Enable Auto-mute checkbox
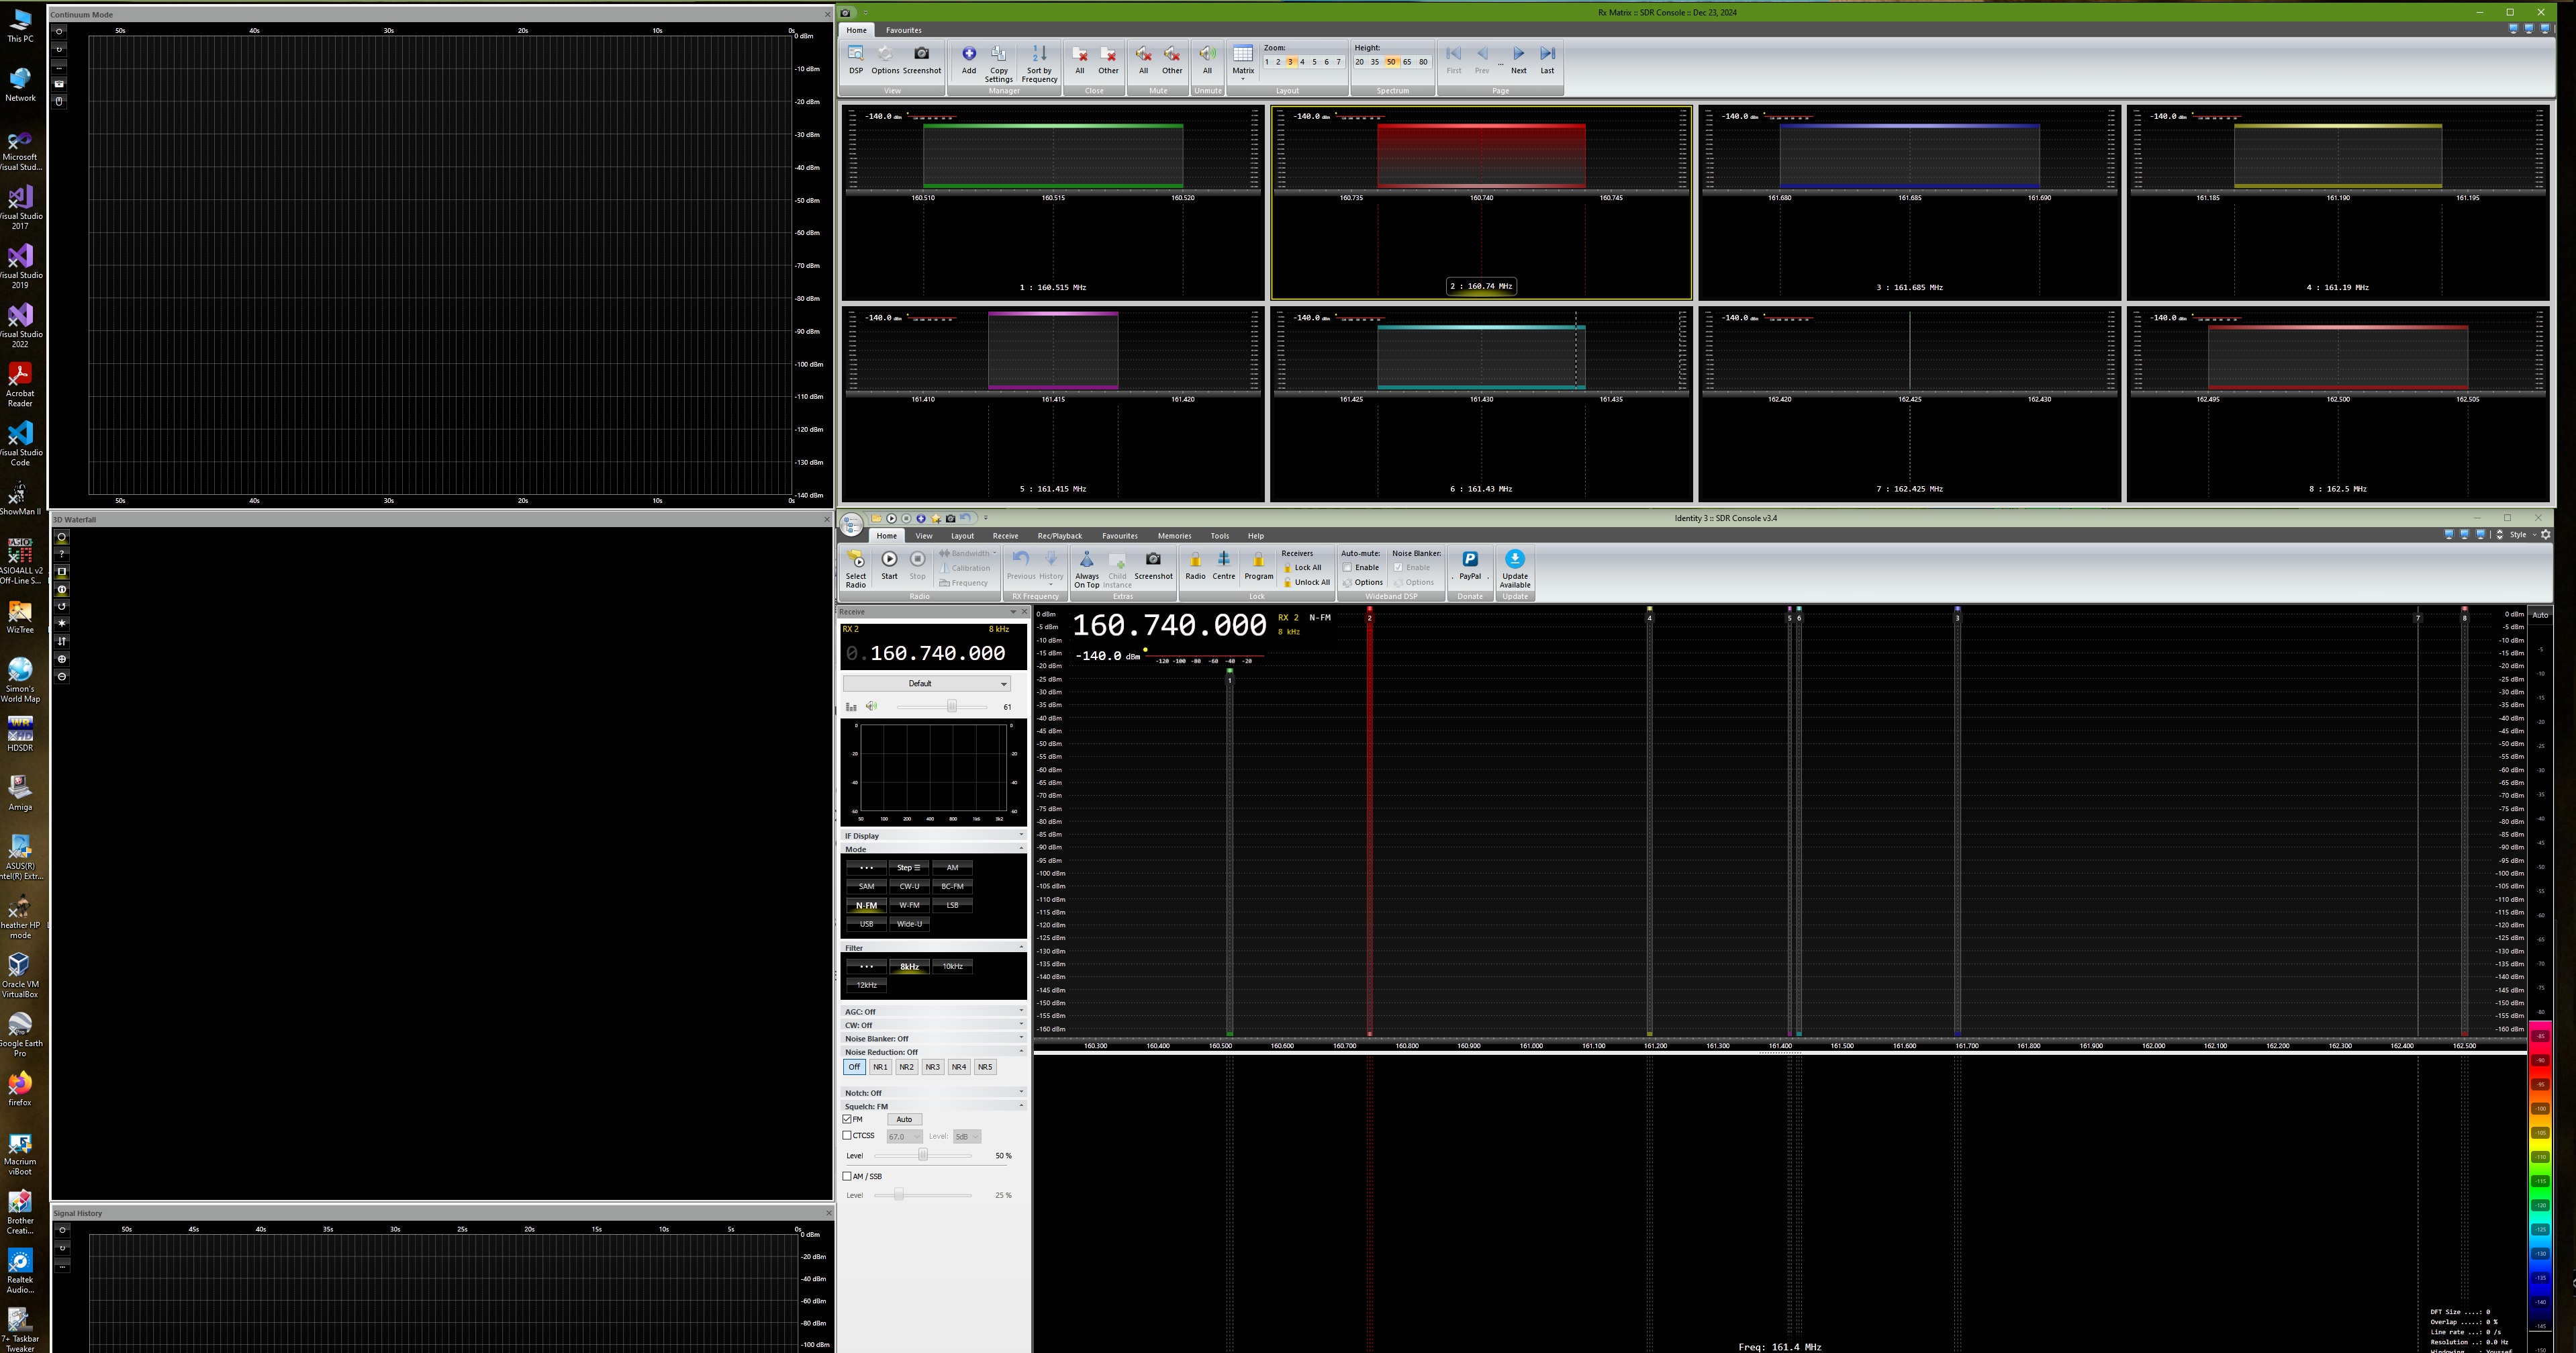Image resolution: width=2576 pixels, height=1353 pixels. click(1347, 567)
